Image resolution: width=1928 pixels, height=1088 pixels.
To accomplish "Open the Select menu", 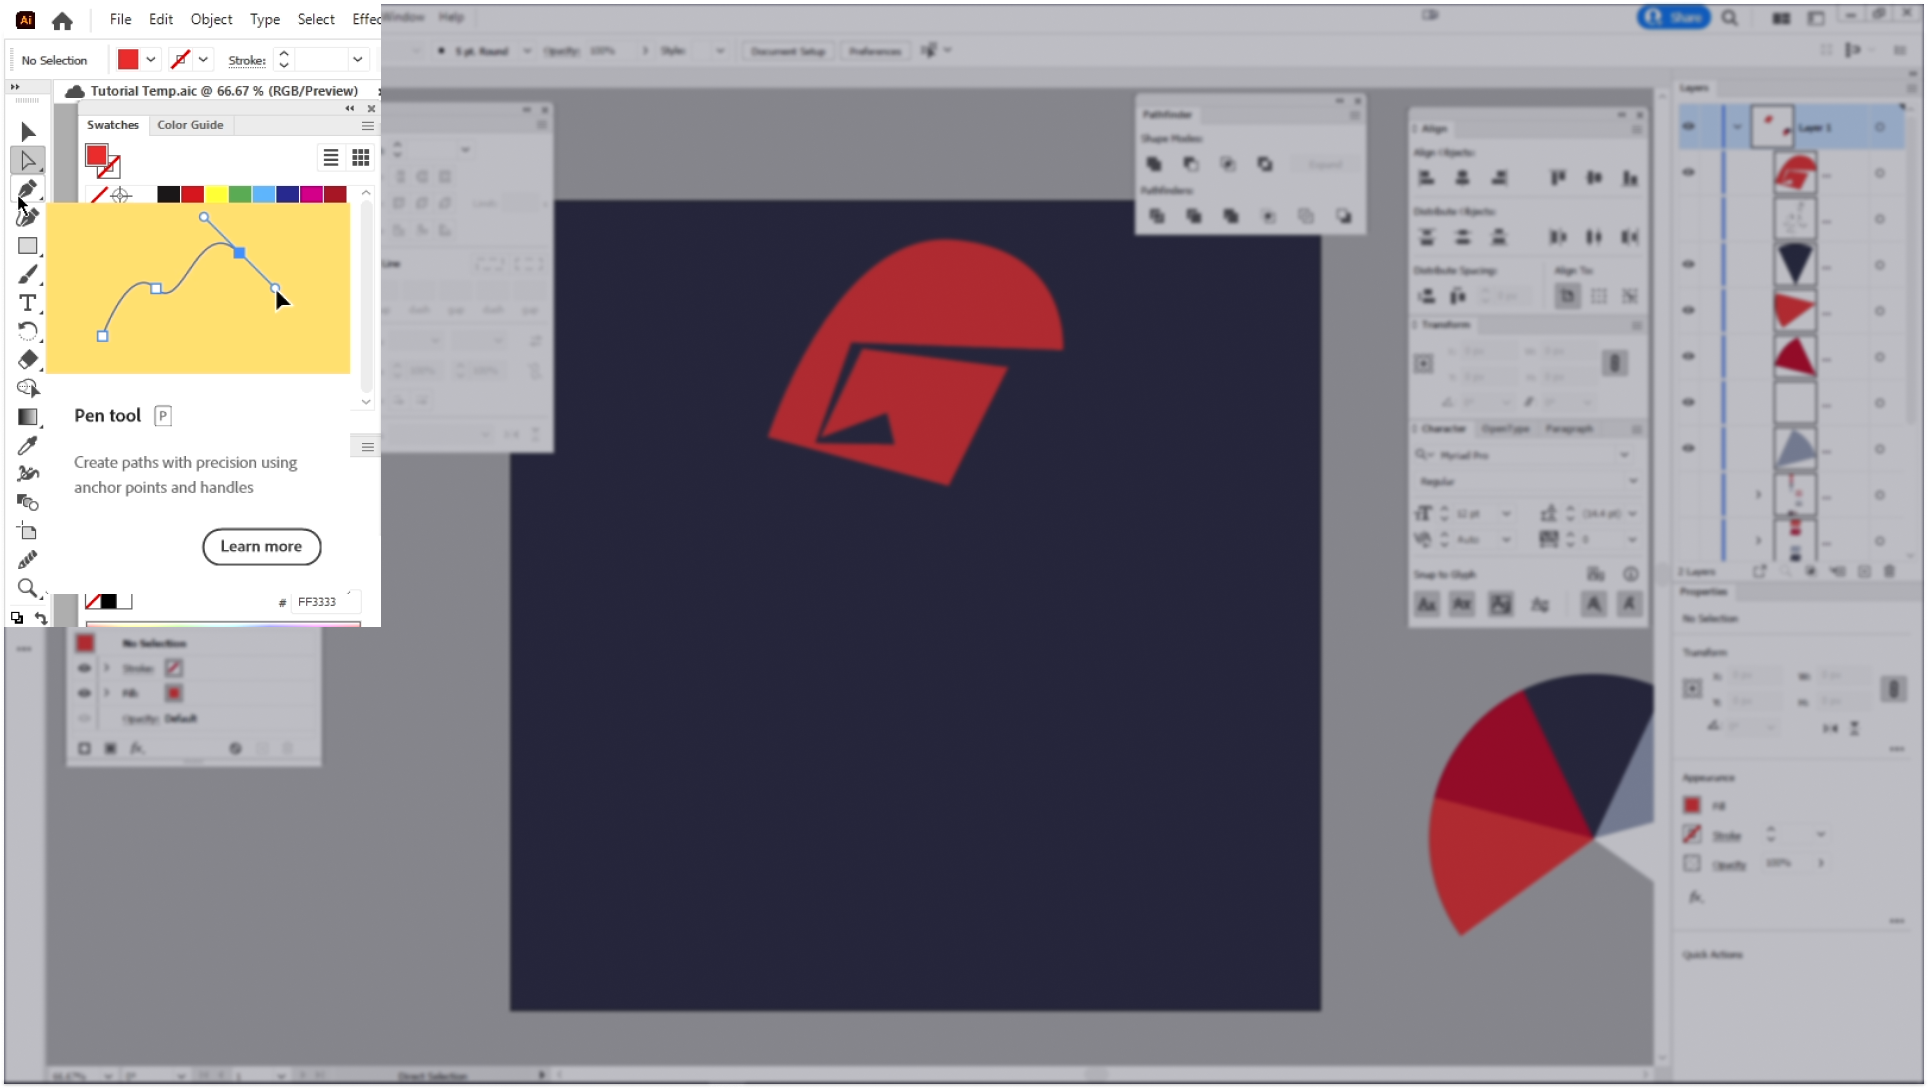I will tap(316, 19).
